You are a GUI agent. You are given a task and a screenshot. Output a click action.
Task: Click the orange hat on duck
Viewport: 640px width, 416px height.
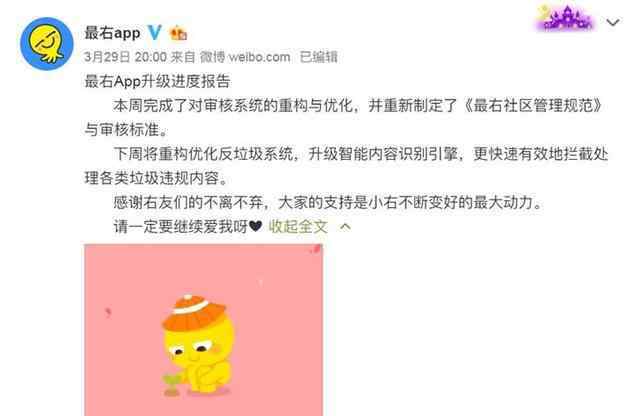point(194,311)
